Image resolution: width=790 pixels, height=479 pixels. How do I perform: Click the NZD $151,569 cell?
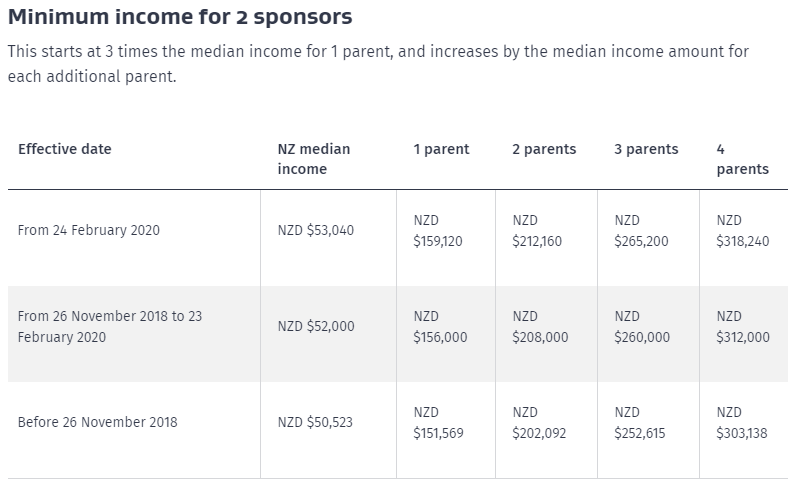pyautogui.click(x=438, y=422)
